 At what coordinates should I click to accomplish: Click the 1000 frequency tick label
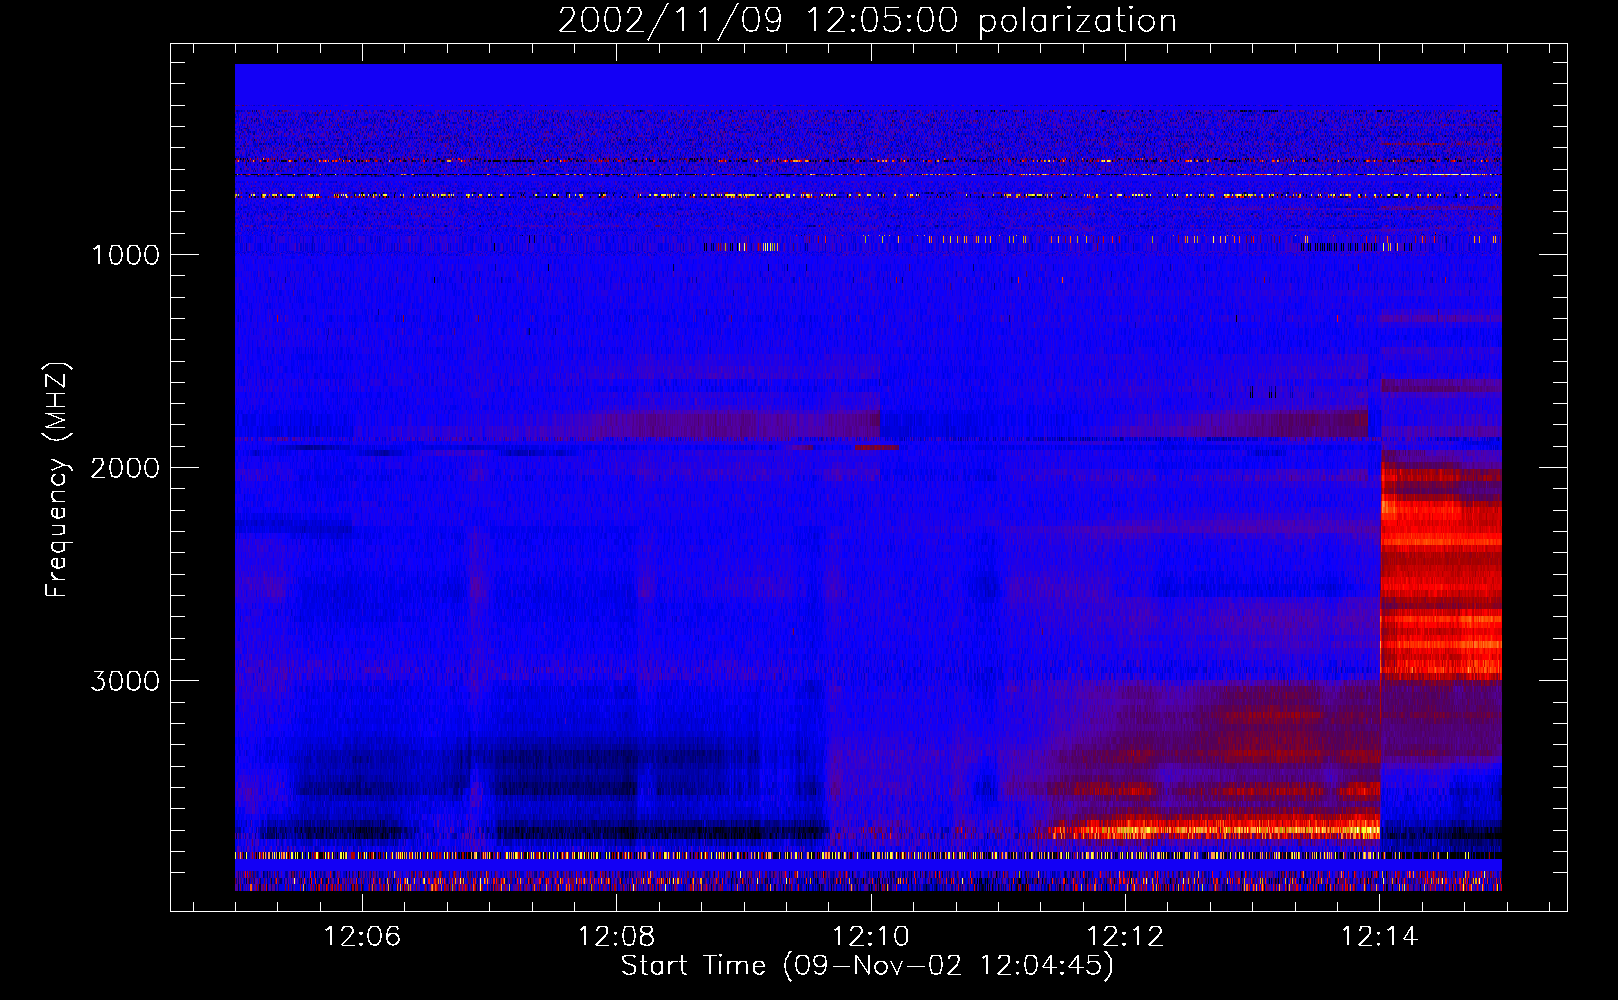[x=125, y=255]
